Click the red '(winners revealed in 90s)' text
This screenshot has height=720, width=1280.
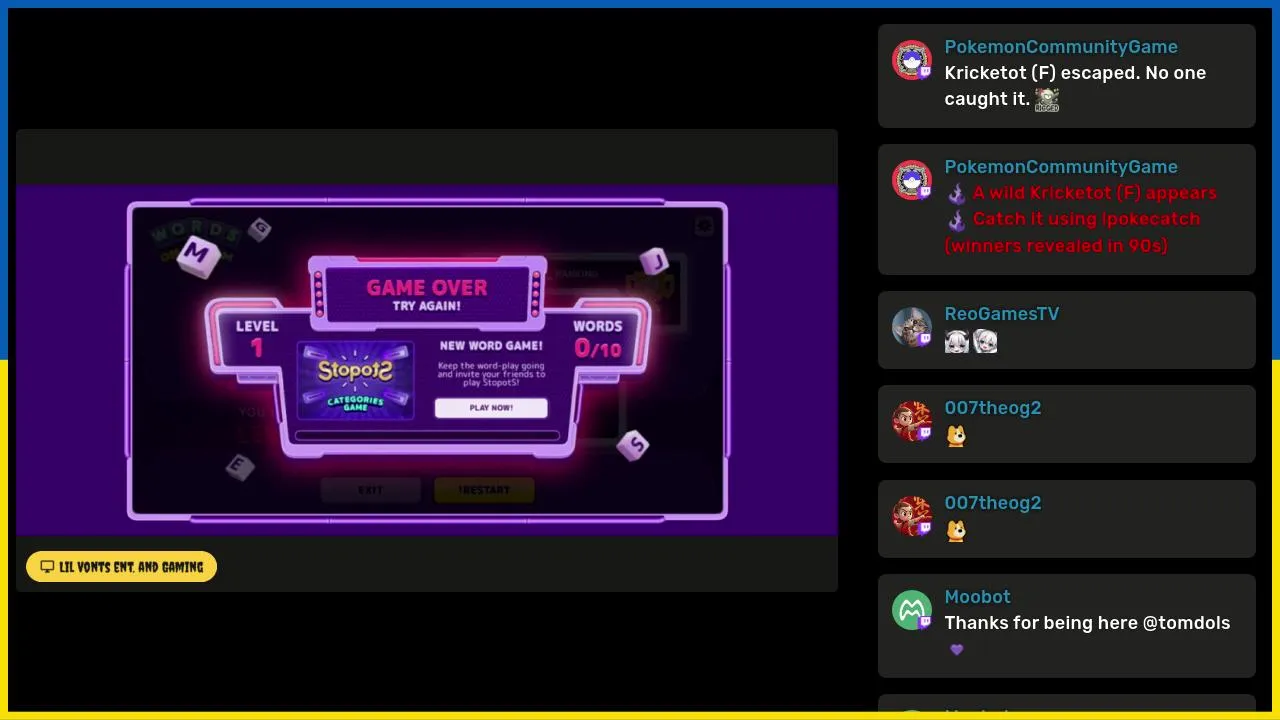coord(1056,245)
